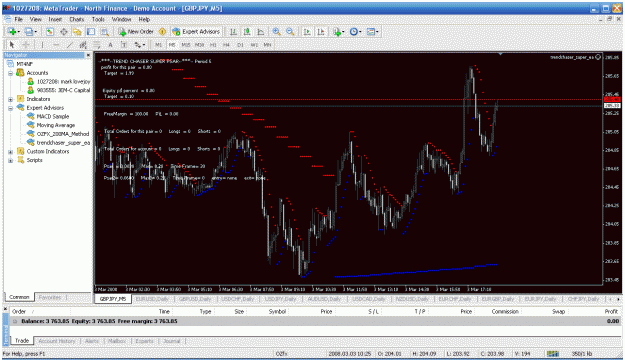Zoom in on the chart
This screenshot has width=625, height=360.
coord(276,31)
